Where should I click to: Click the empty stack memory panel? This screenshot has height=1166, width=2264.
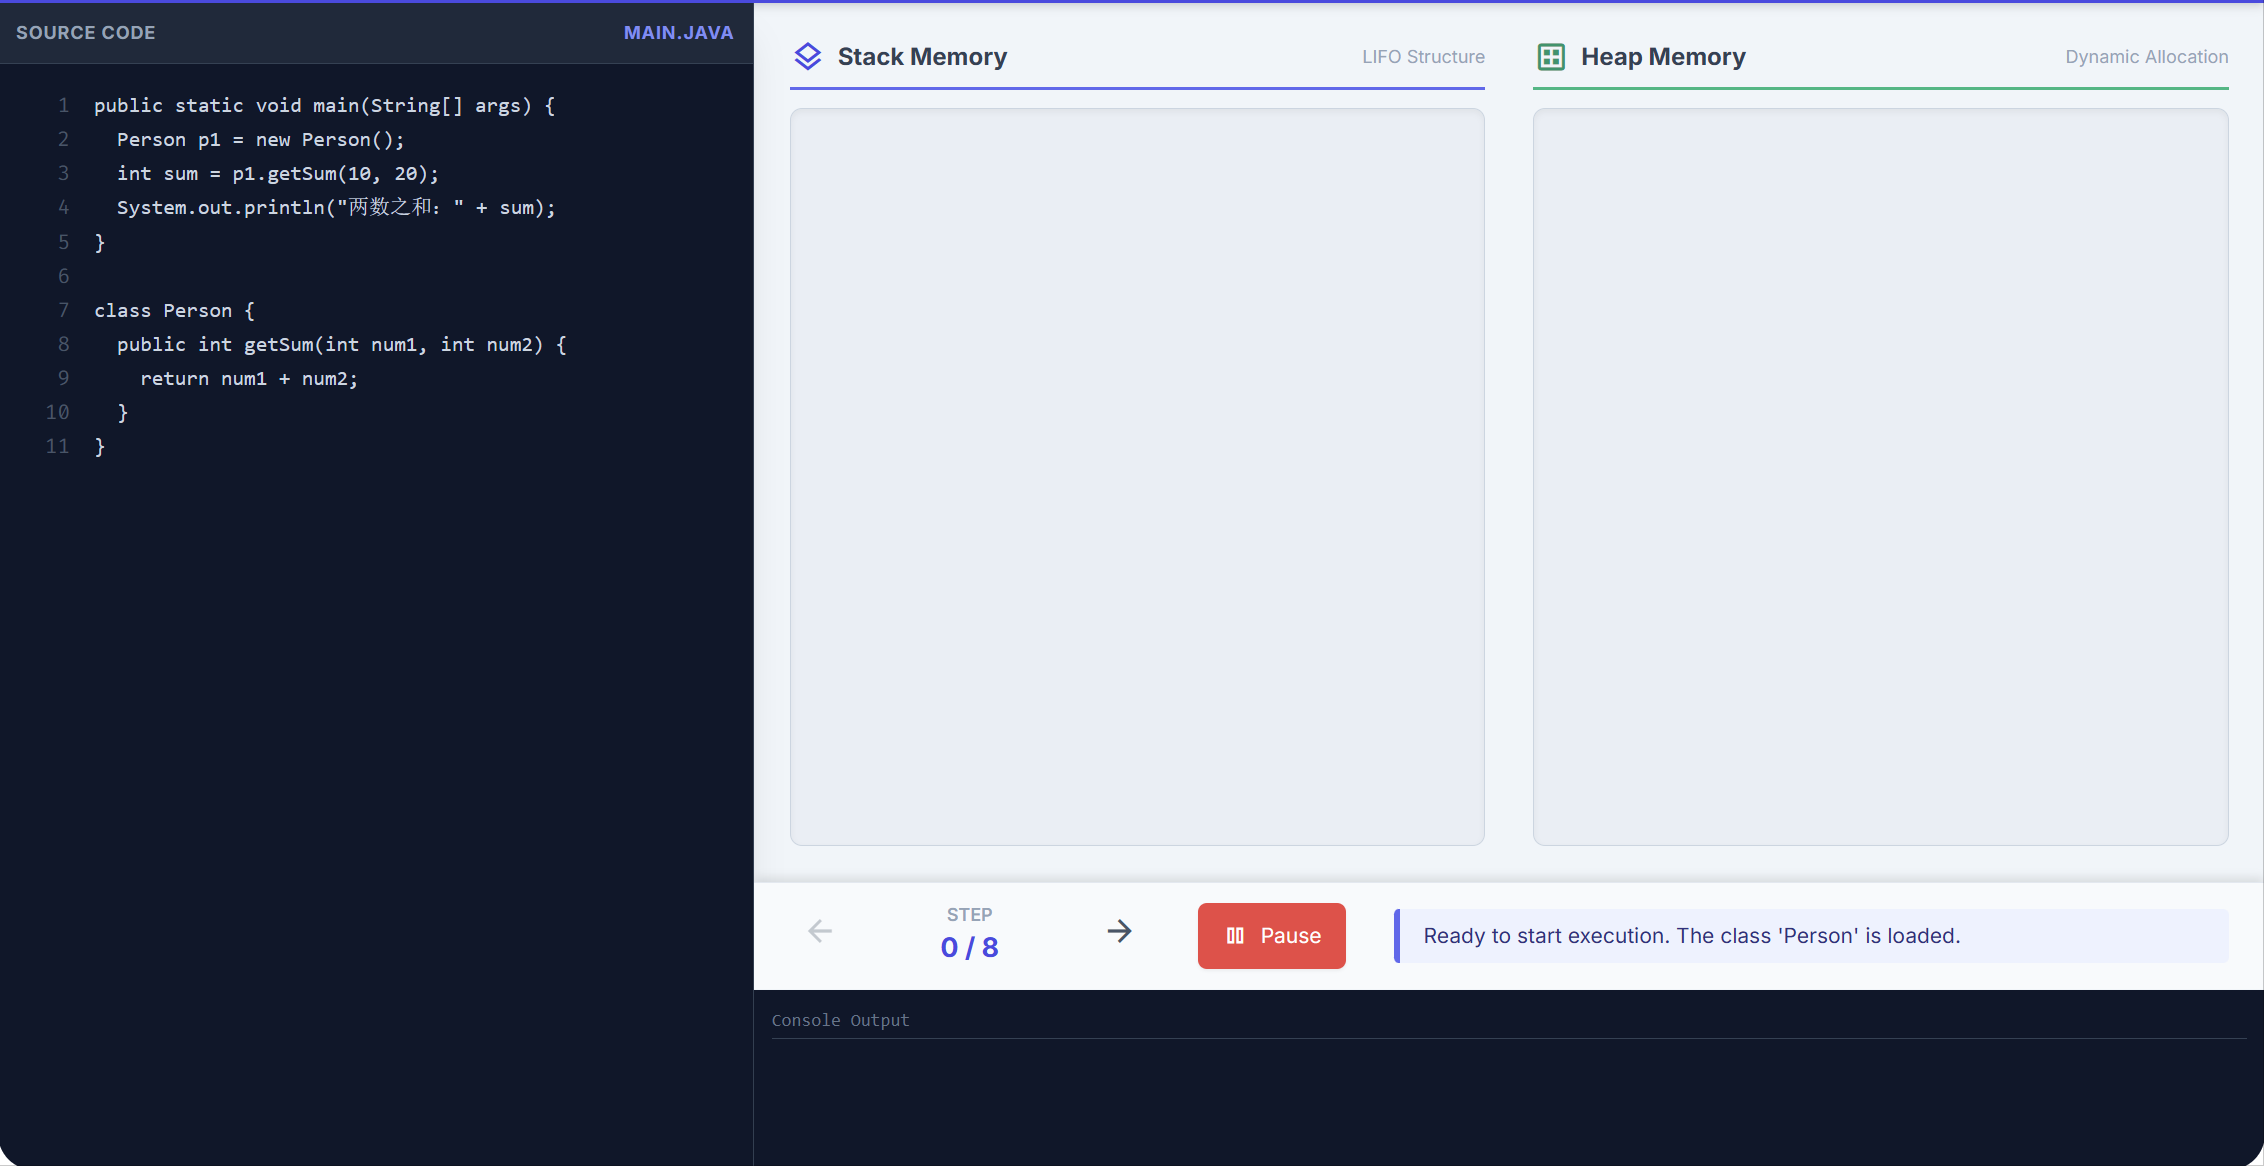tap(1137, 477)
